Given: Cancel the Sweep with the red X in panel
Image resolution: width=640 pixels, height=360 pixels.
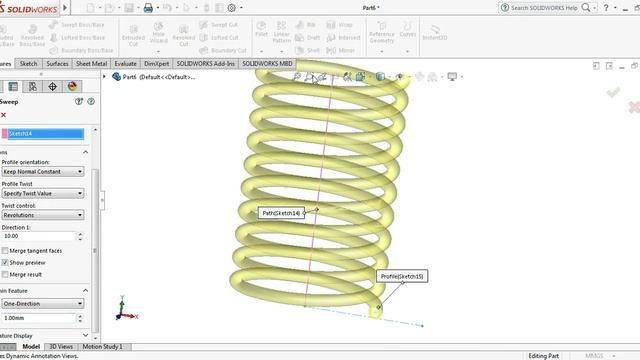Looking at the screenshot, I should pos(3,115).
